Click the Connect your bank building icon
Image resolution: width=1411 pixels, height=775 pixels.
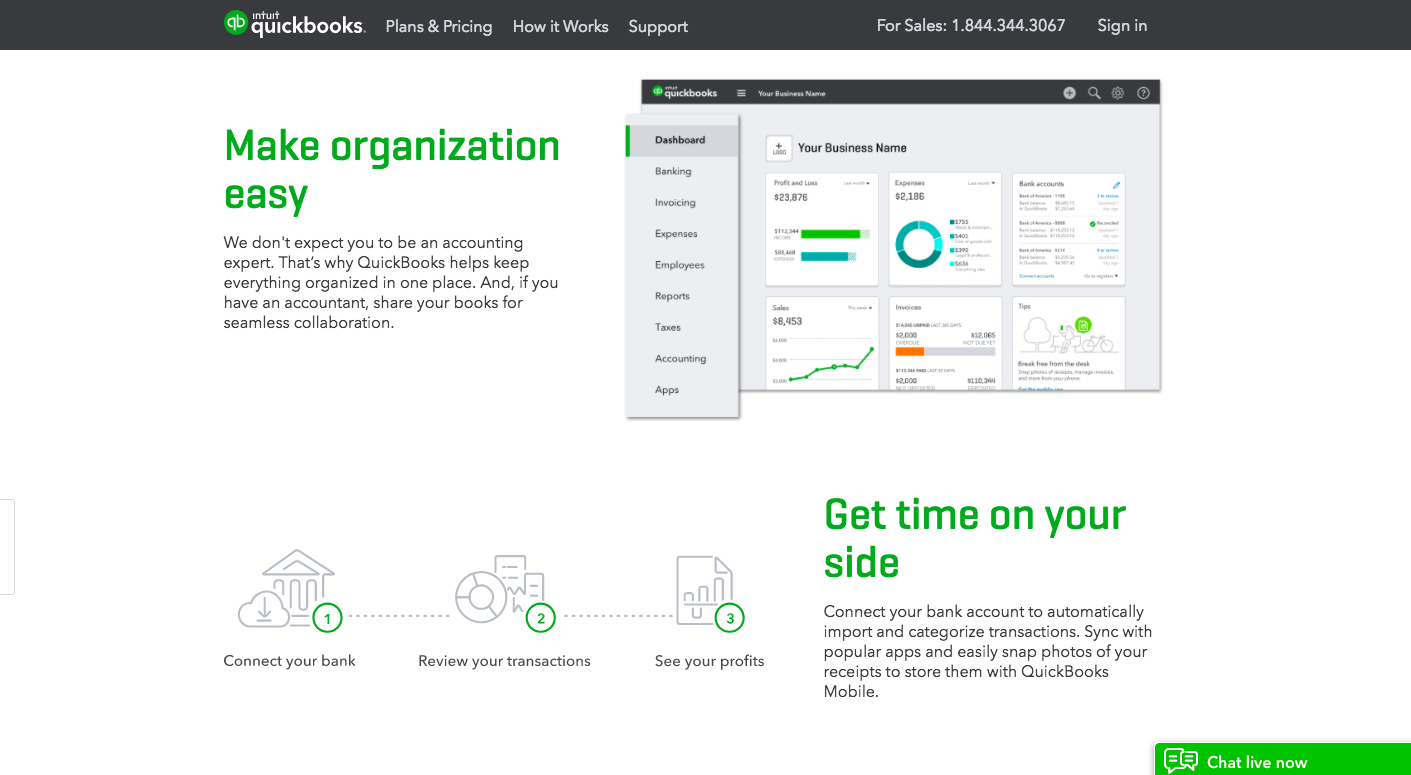tap(285, 589)
